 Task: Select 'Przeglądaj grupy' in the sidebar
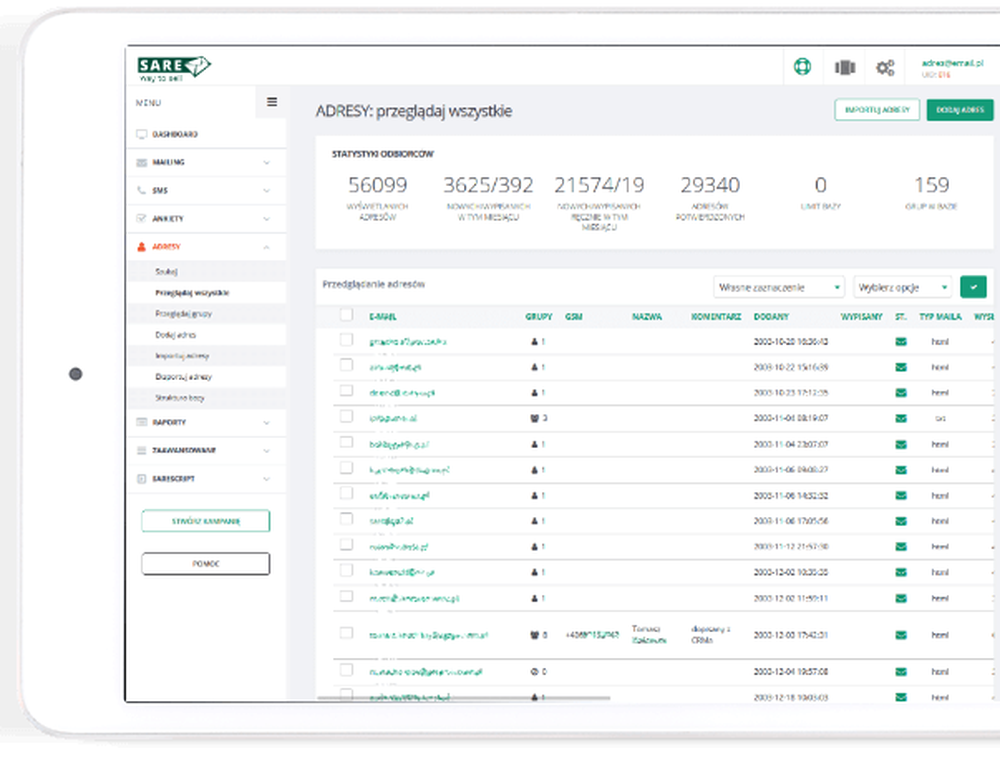tap(184, 314)
